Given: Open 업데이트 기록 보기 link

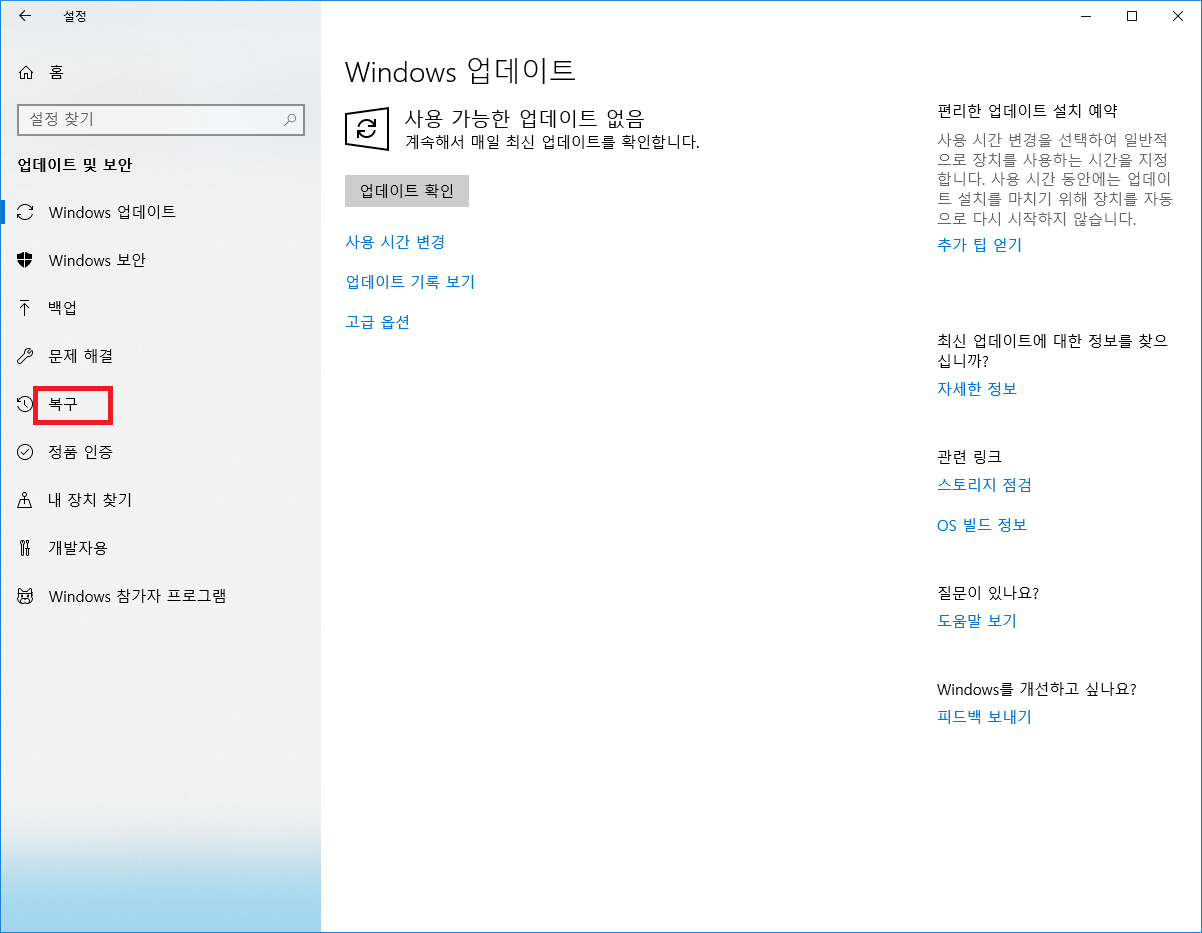Looking at the screenshot, I should tap(410, 282).
